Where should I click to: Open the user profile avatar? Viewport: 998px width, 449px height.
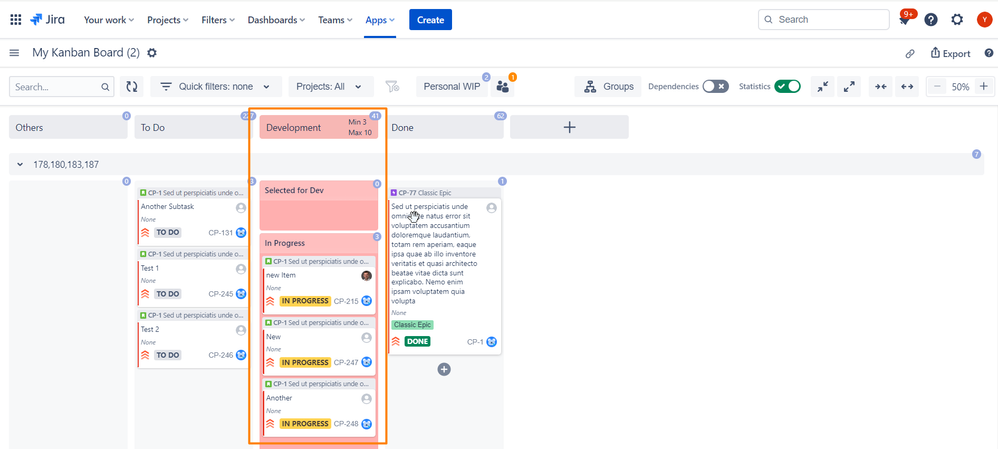coord(983,20)
